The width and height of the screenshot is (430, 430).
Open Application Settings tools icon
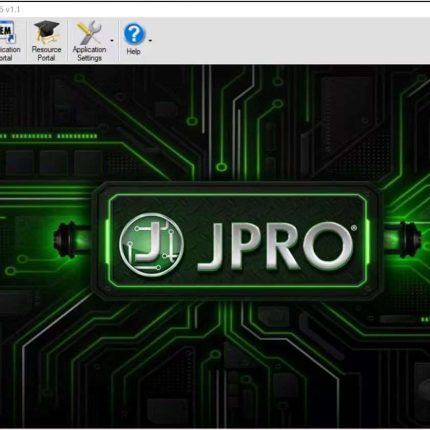[x=89, y=32]
